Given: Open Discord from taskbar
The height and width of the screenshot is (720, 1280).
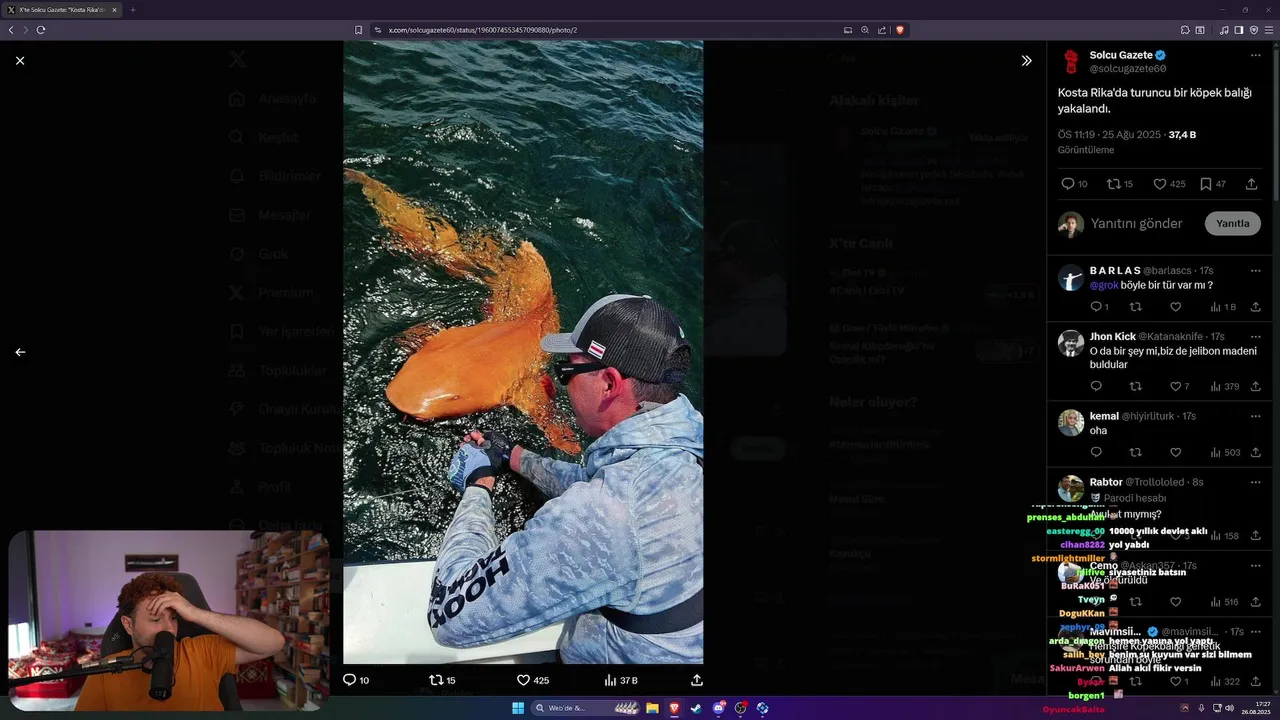Looking at the screenshot, I should [x=718, y=708].
